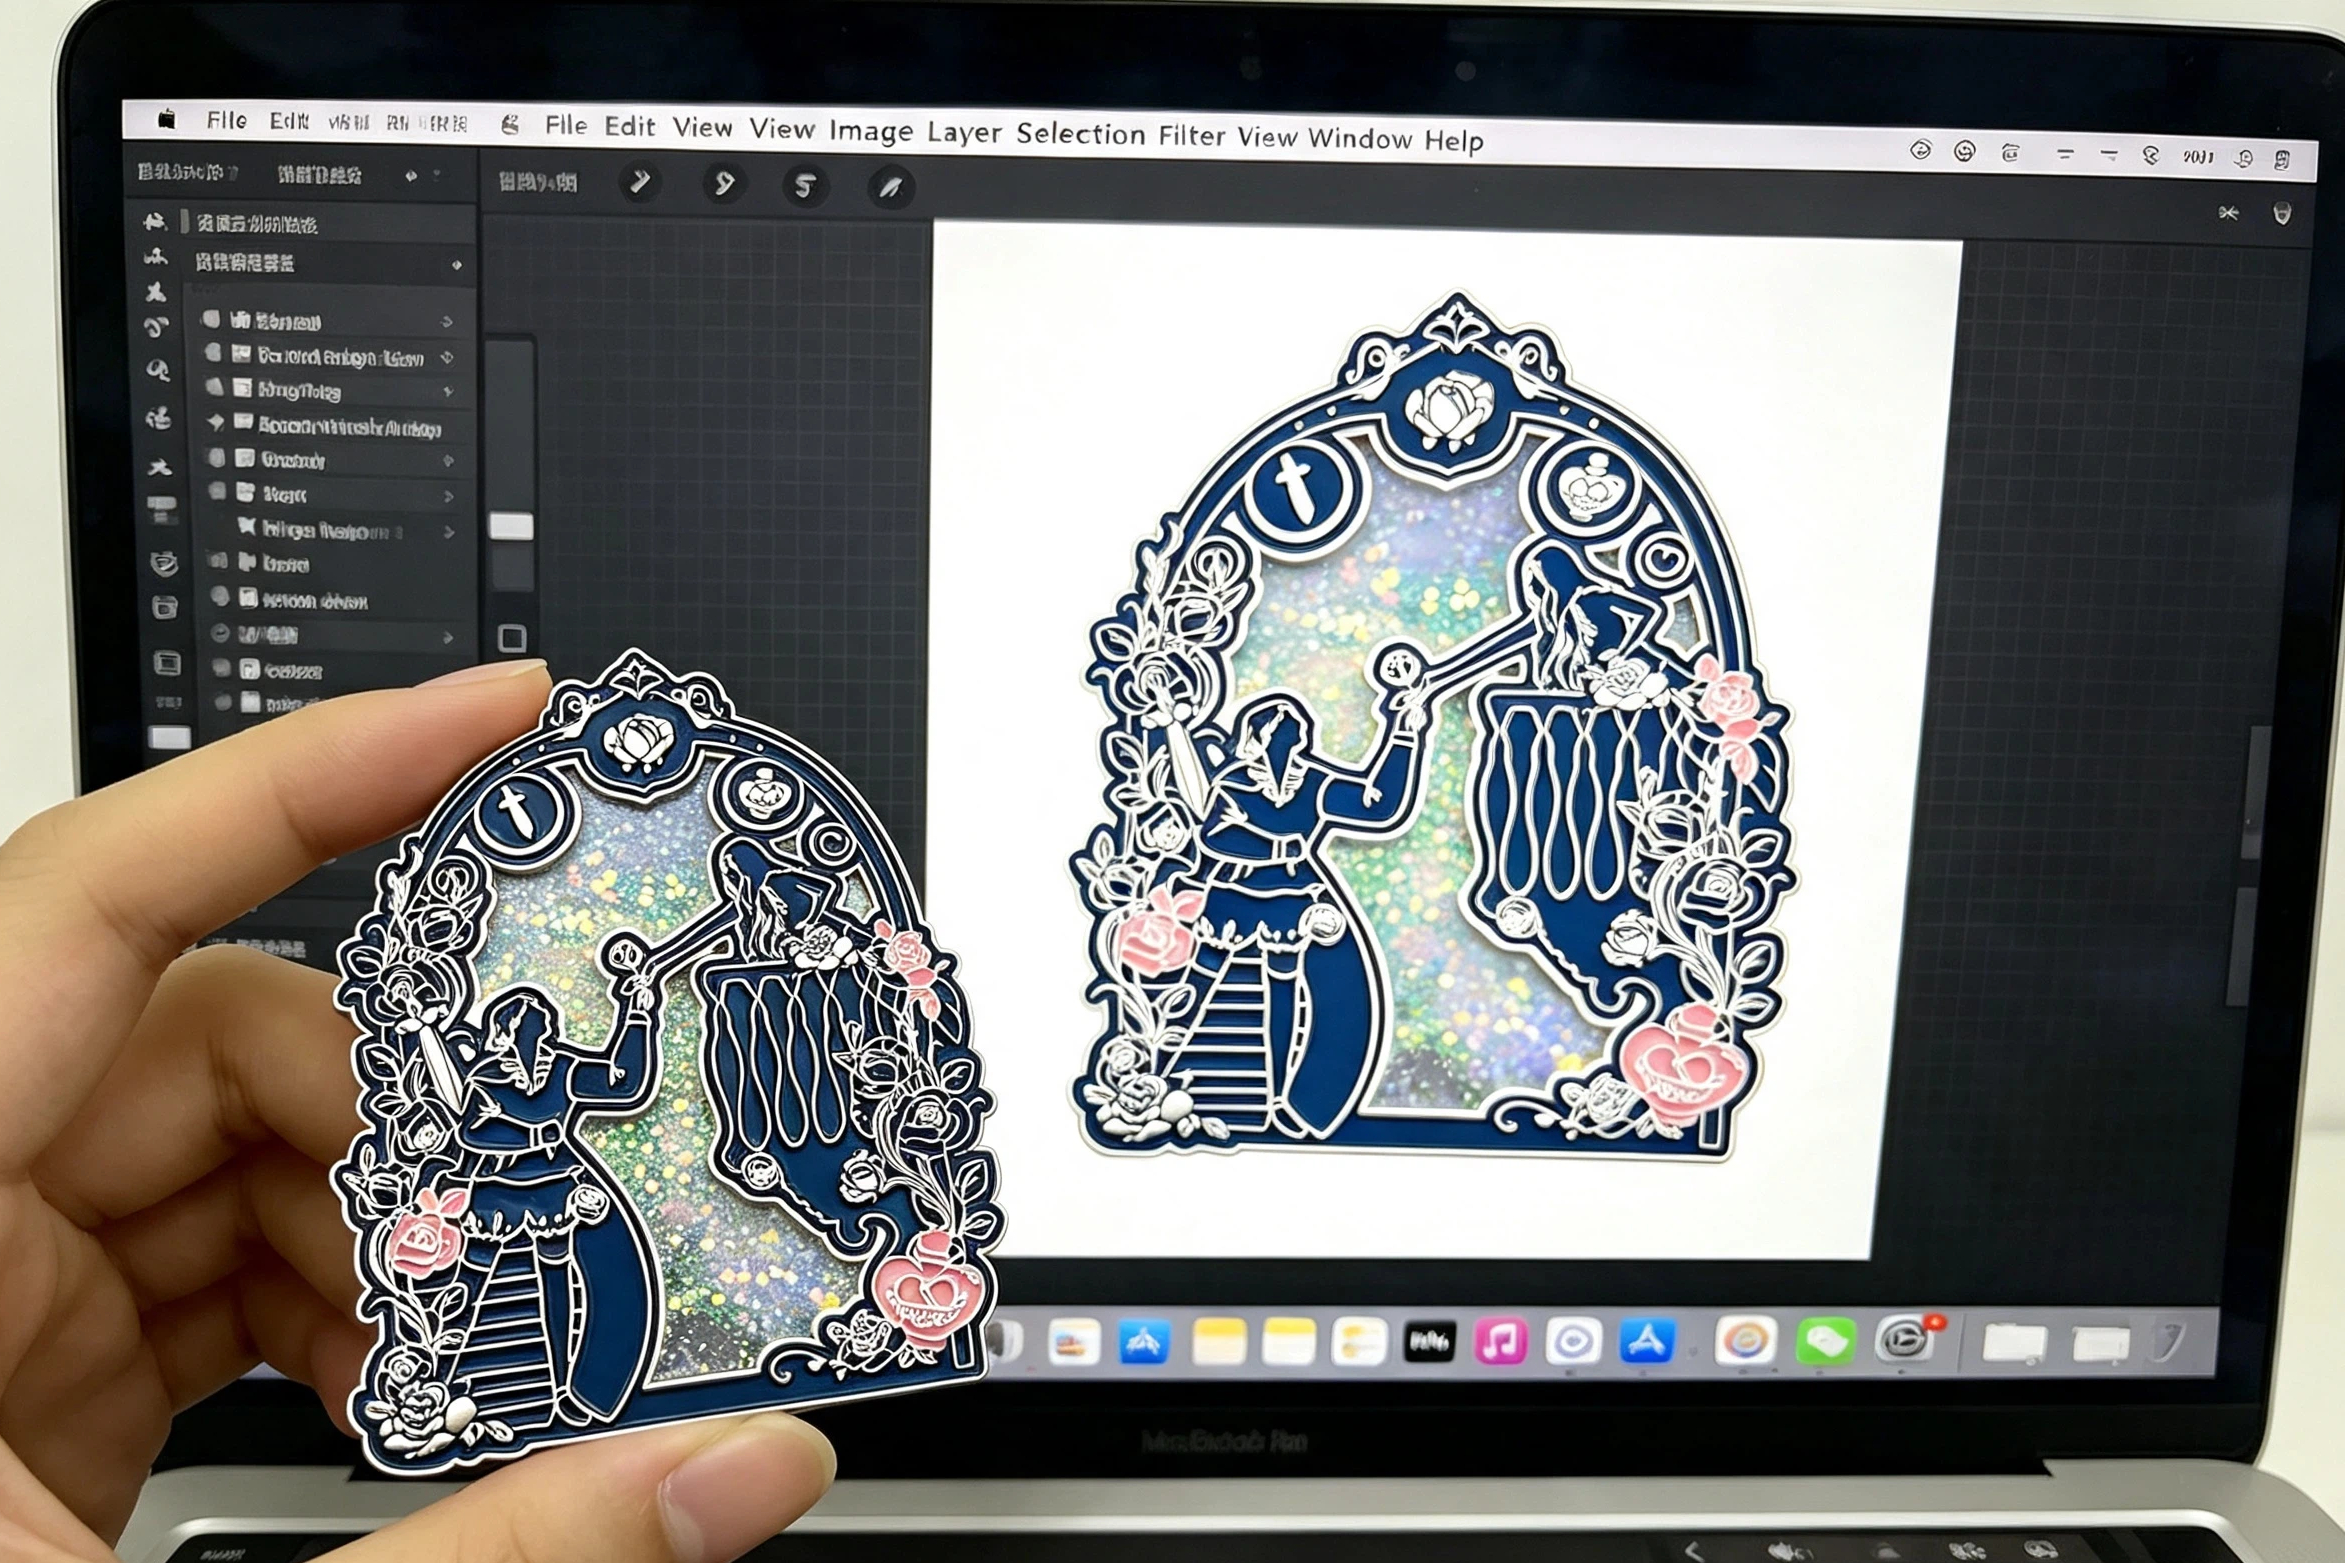
Task: Open the Dock icon with the red badge
Action: 1906,1341
